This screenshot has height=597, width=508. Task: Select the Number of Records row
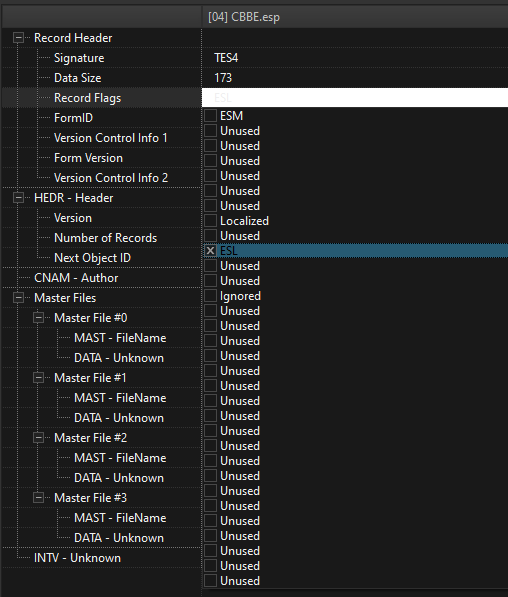point(102,238)
